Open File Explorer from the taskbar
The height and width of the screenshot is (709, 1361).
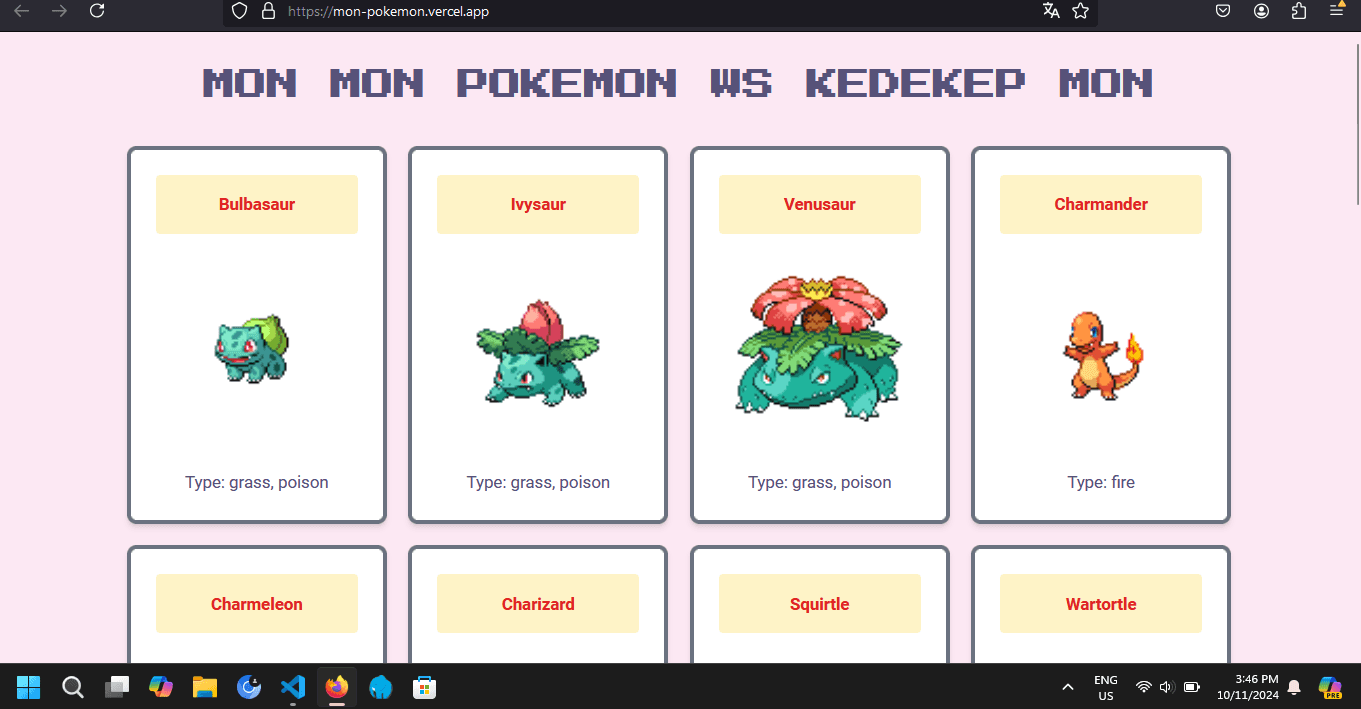tap(205, 687)
